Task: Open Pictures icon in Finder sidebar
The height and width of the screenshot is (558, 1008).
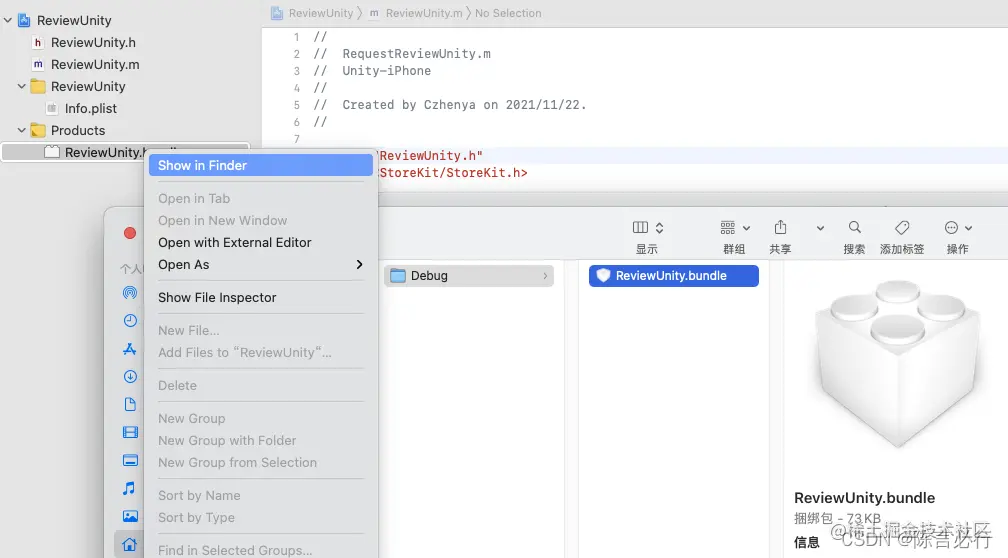Action: [x=130, y=516]
